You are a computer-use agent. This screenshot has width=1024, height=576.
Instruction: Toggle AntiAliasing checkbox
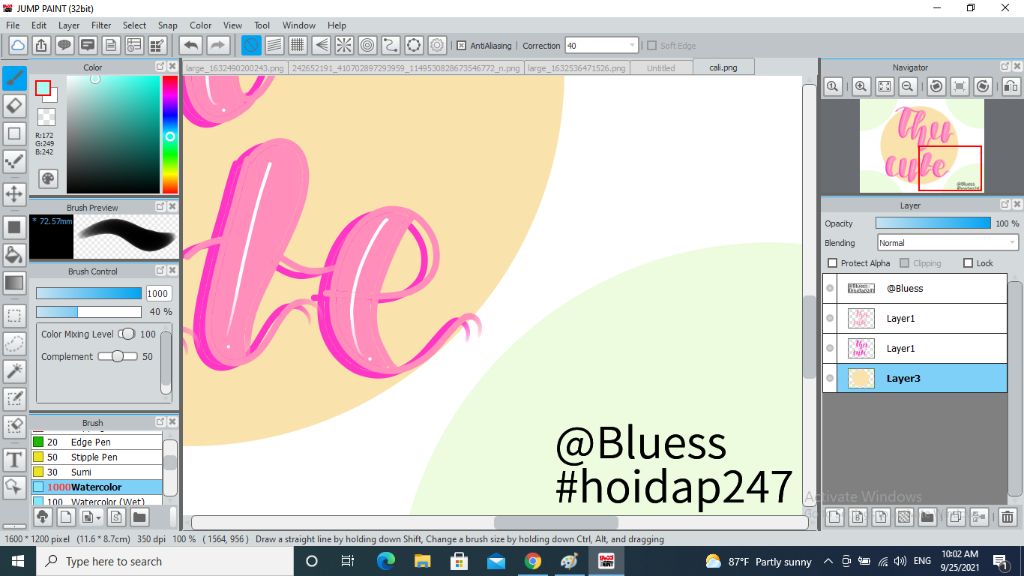(x=461, y=46)
